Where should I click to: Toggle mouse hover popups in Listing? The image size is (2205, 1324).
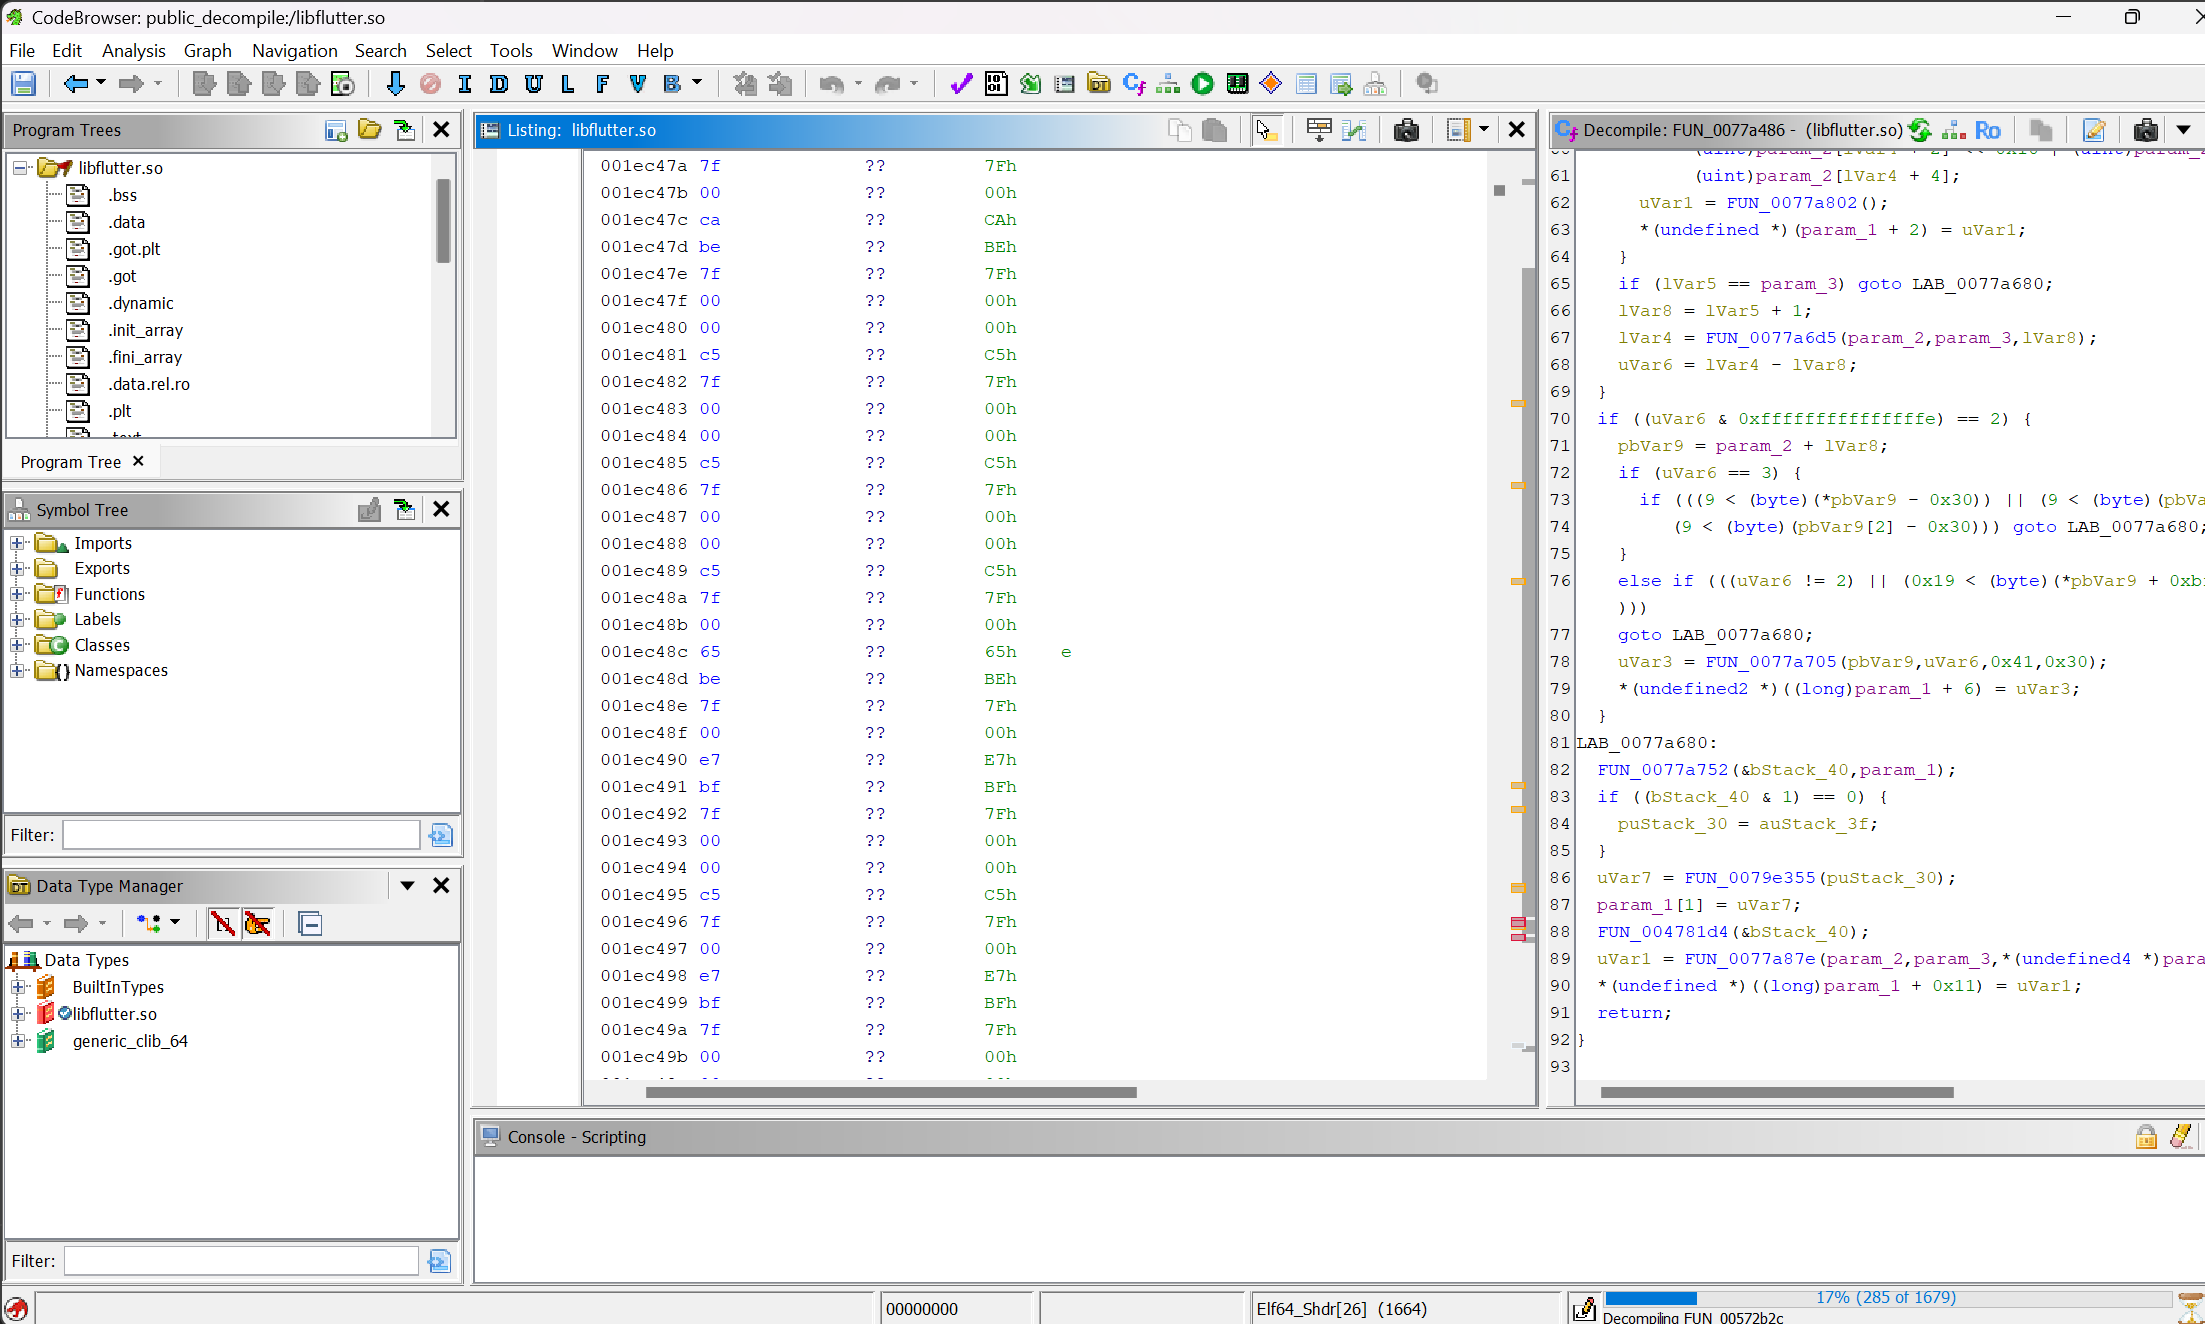[x=1265, y=130]
